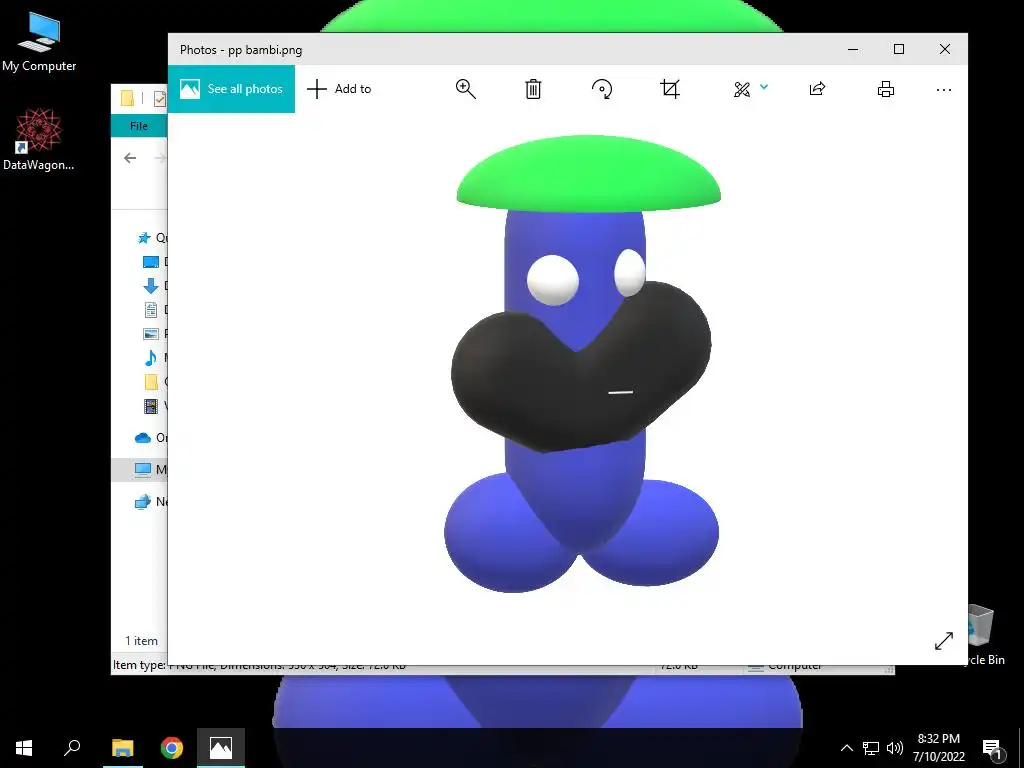1024x768 pixels.
Task: Print the photo using the printer icon
Action: point(886,89)
